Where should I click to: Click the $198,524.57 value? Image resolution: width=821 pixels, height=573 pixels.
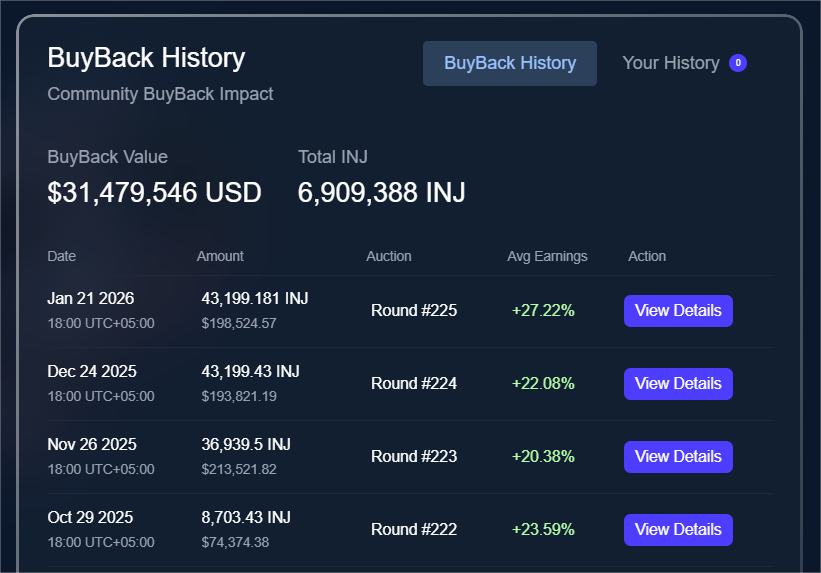pos(239,323)
